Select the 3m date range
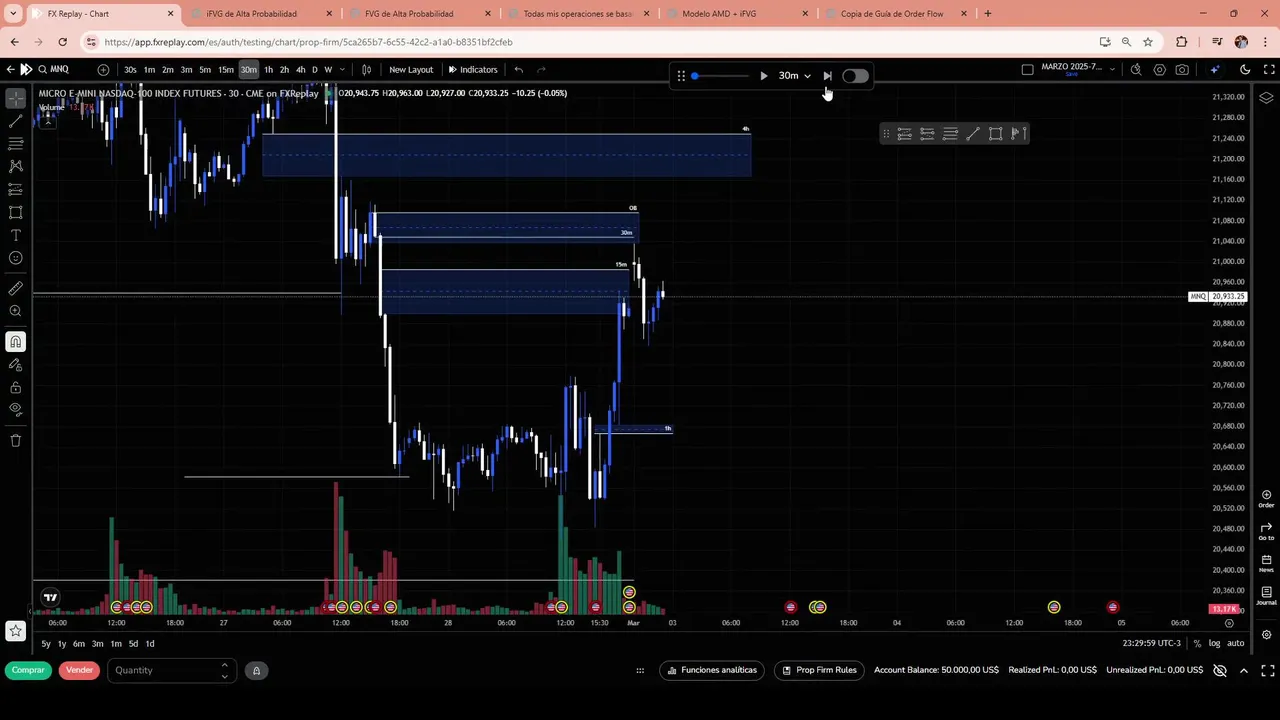Image resolution: width=1280 pixels, height=720 pixels. (97, 644)
